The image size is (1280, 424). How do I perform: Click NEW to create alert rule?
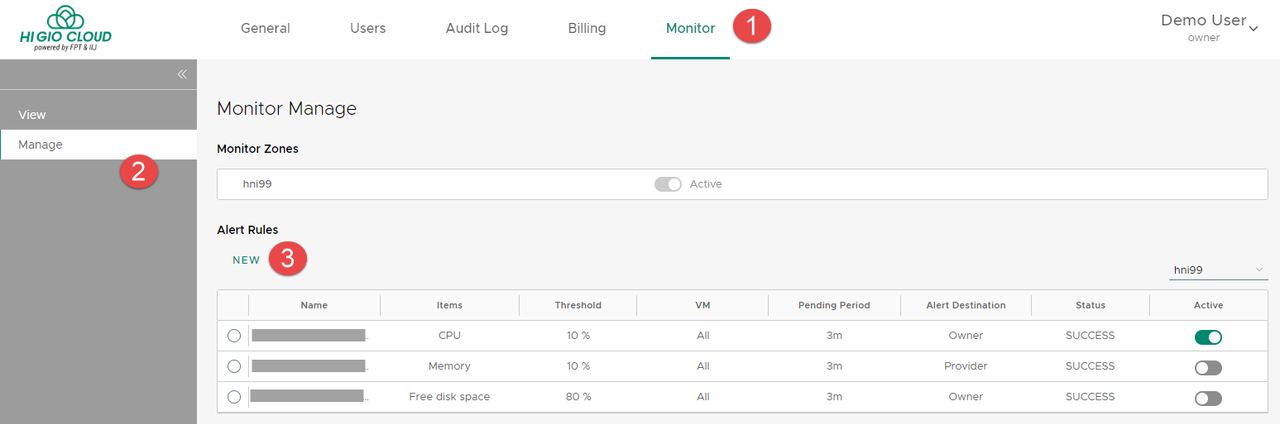click(246, 260)
